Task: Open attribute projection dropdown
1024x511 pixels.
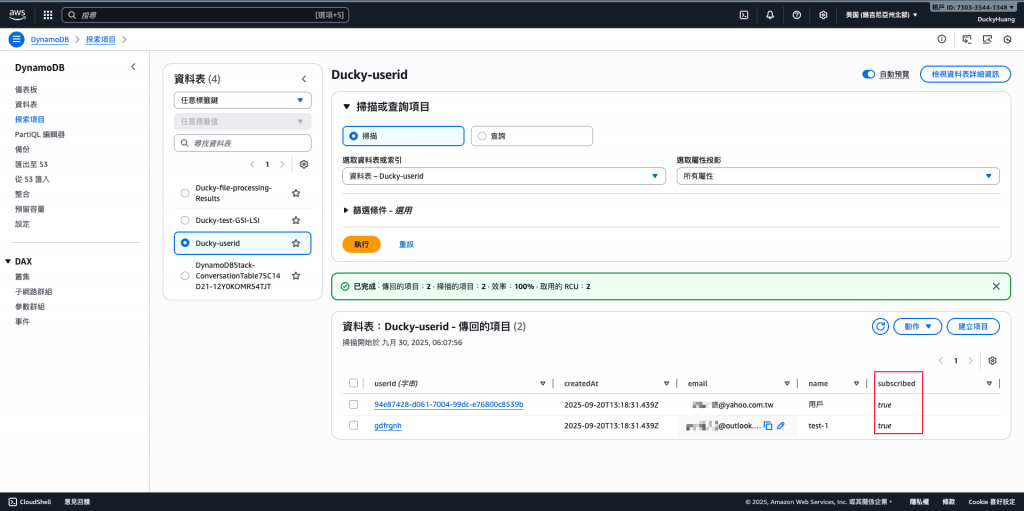Action: click(838, 176)
